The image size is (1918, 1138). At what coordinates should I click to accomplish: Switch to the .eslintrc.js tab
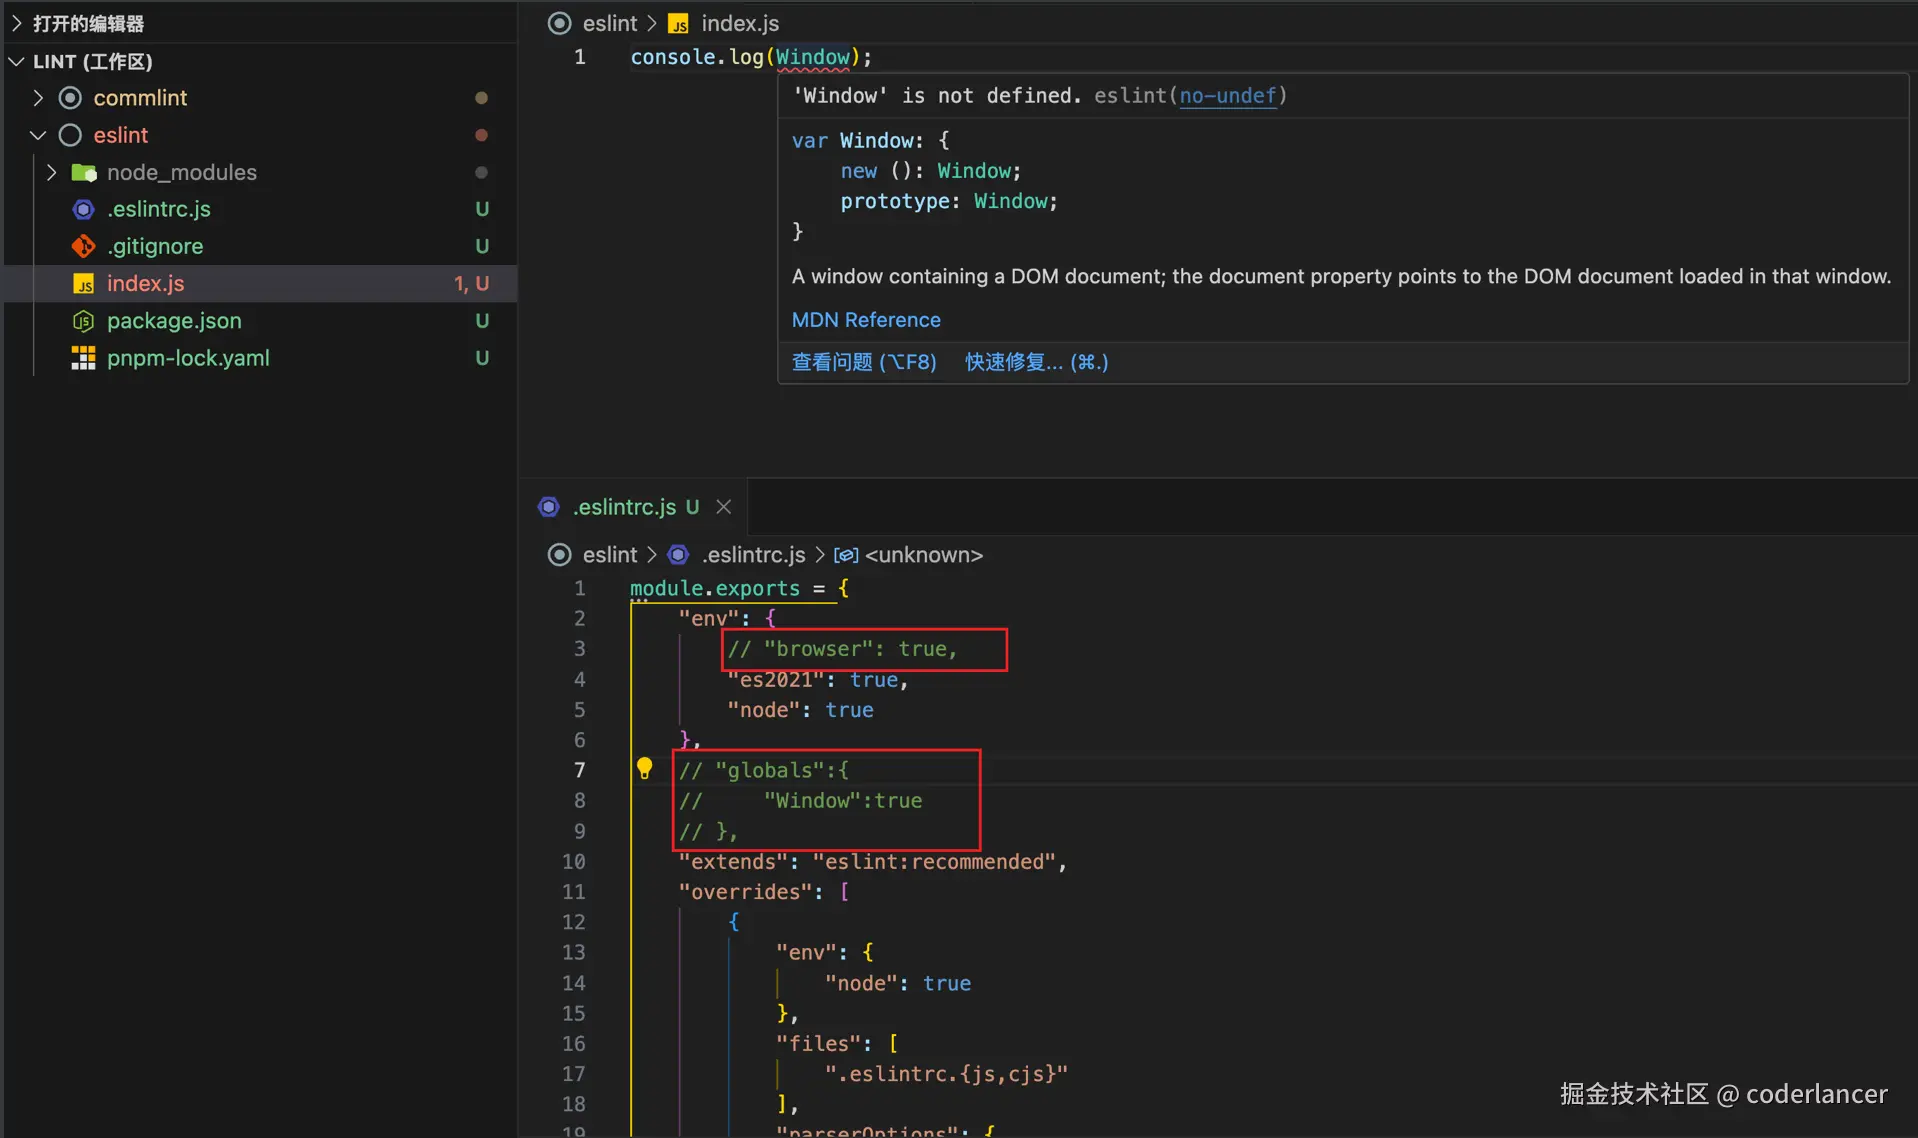pos(624,507)
